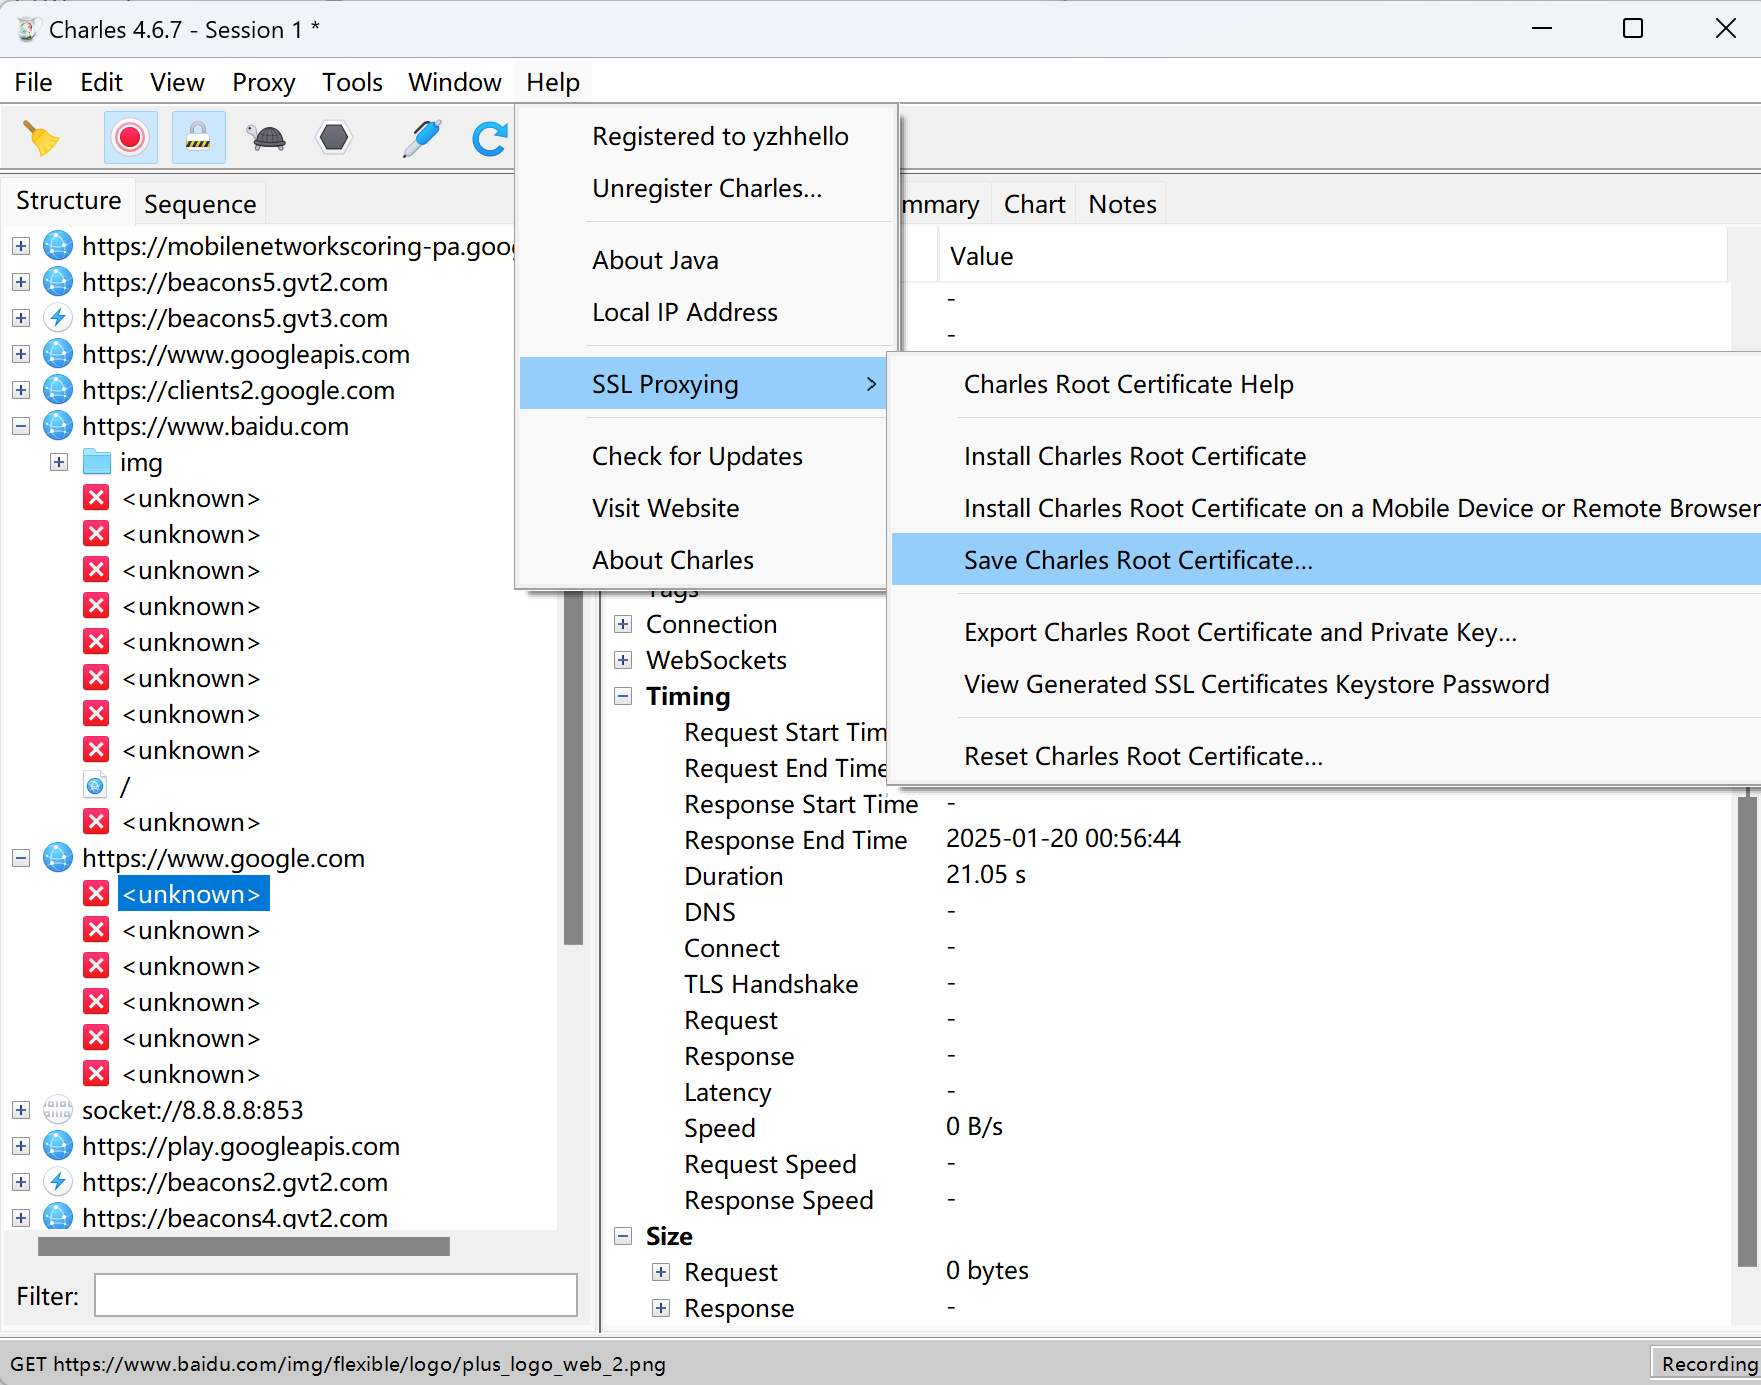
Task: Click the globe icon beside www.baidu.com
Action: [x=58, y=426]
